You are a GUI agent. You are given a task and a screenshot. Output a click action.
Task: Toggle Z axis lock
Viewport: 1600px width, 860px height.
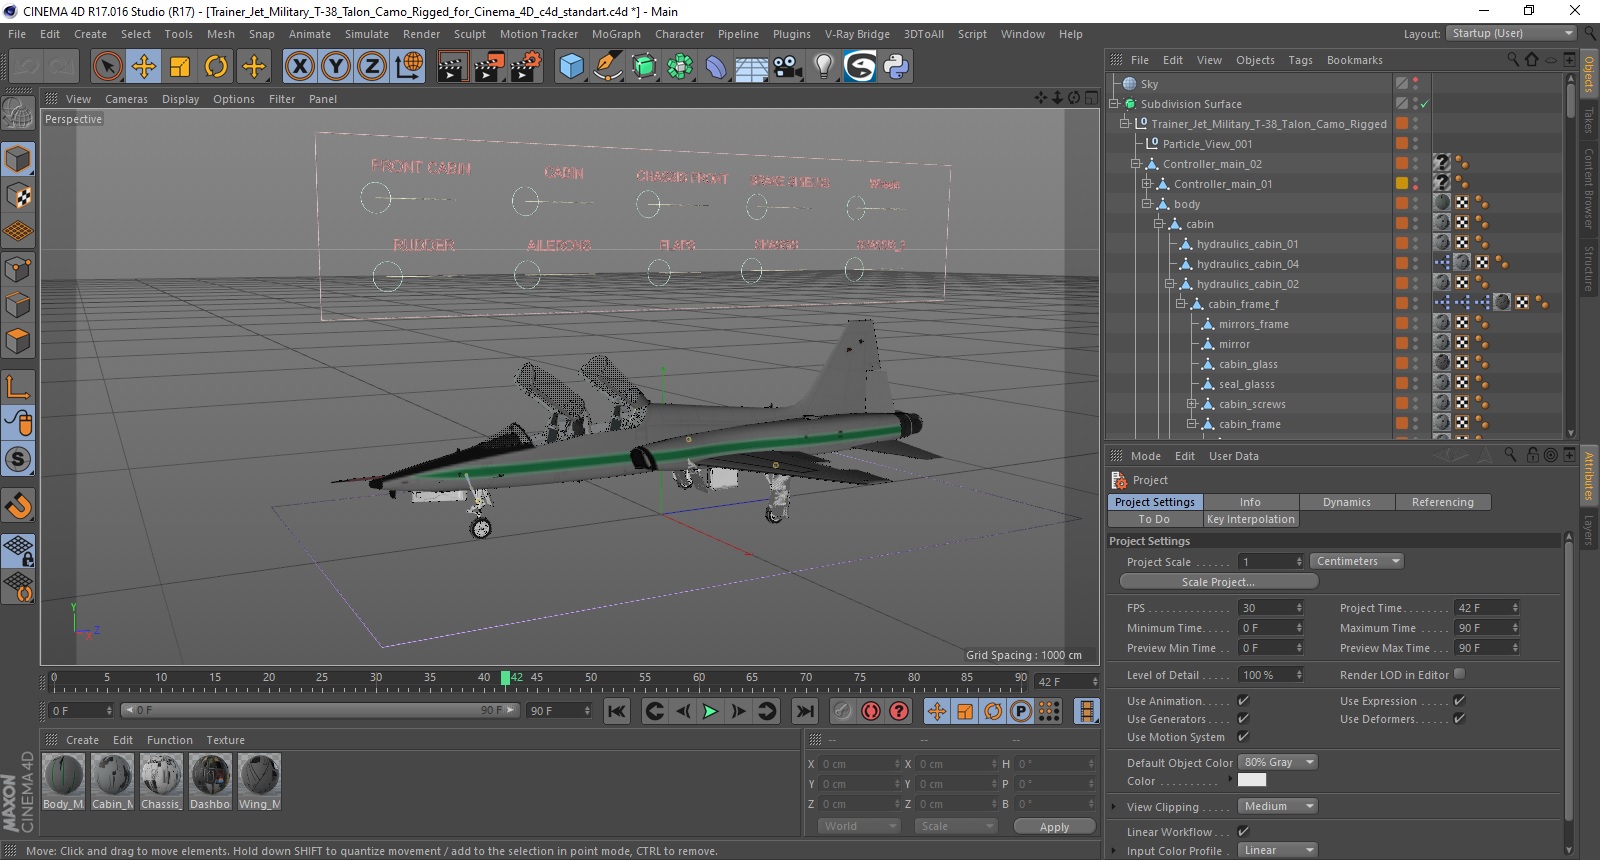pos(372,67)
